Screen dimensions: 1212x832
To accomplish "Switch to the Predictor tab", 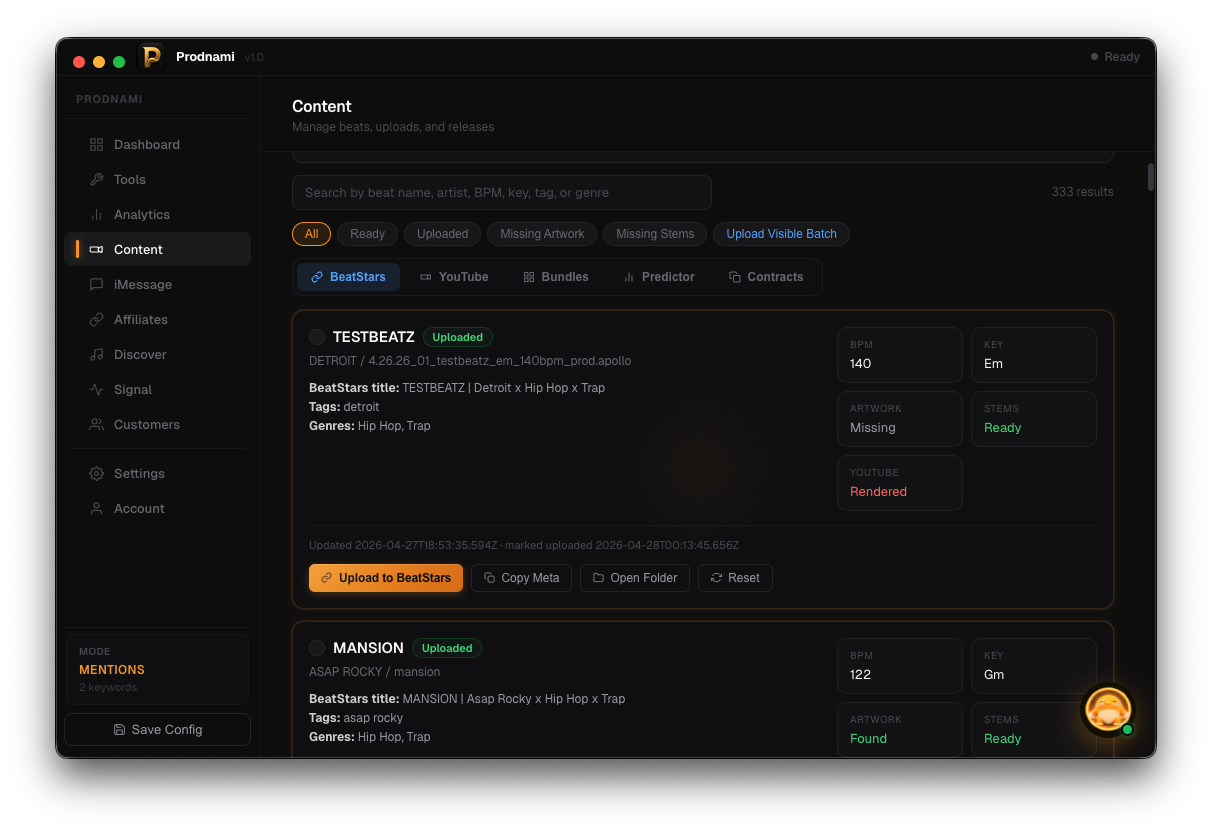I will pyautogui.click(x=659, y=277).
